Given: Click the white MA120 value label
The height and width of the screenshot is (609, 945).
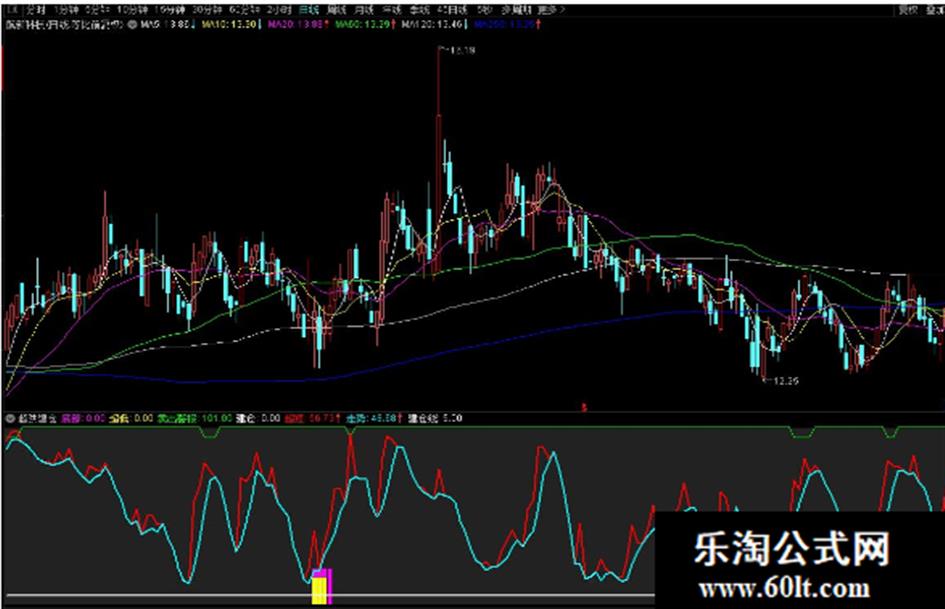Looking at the screenshot, I should [435, 25].
